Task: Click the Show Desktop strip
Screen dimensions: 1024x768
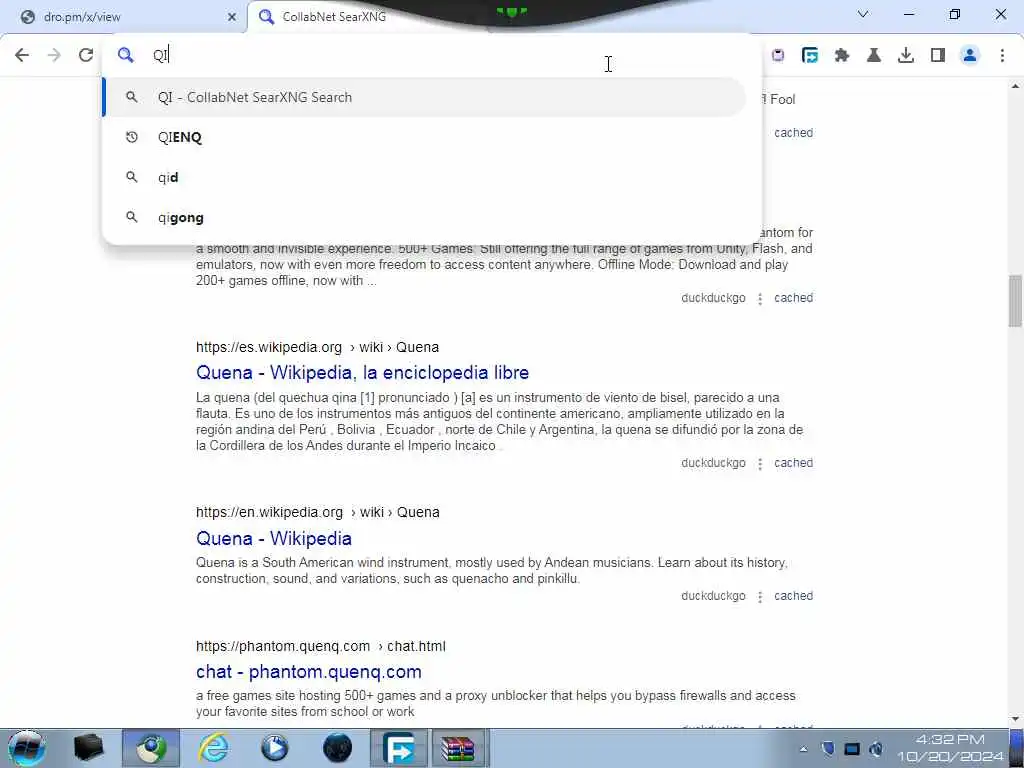Action: (1017, 748)
